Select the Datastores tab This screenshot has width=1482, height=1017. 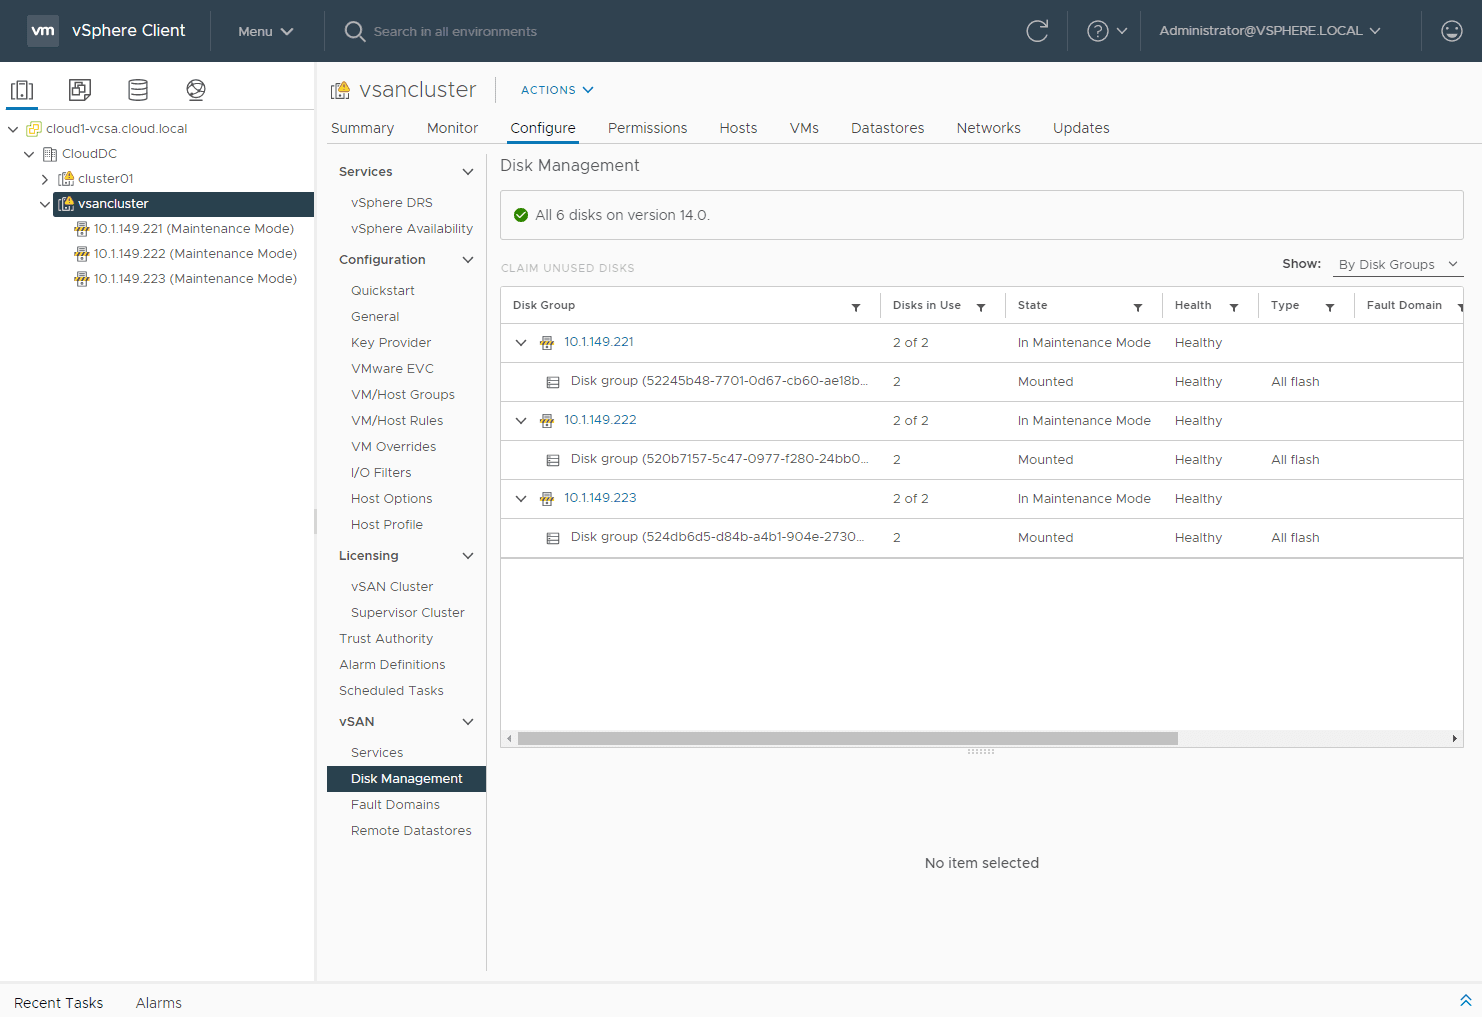(x=887, y=128)
